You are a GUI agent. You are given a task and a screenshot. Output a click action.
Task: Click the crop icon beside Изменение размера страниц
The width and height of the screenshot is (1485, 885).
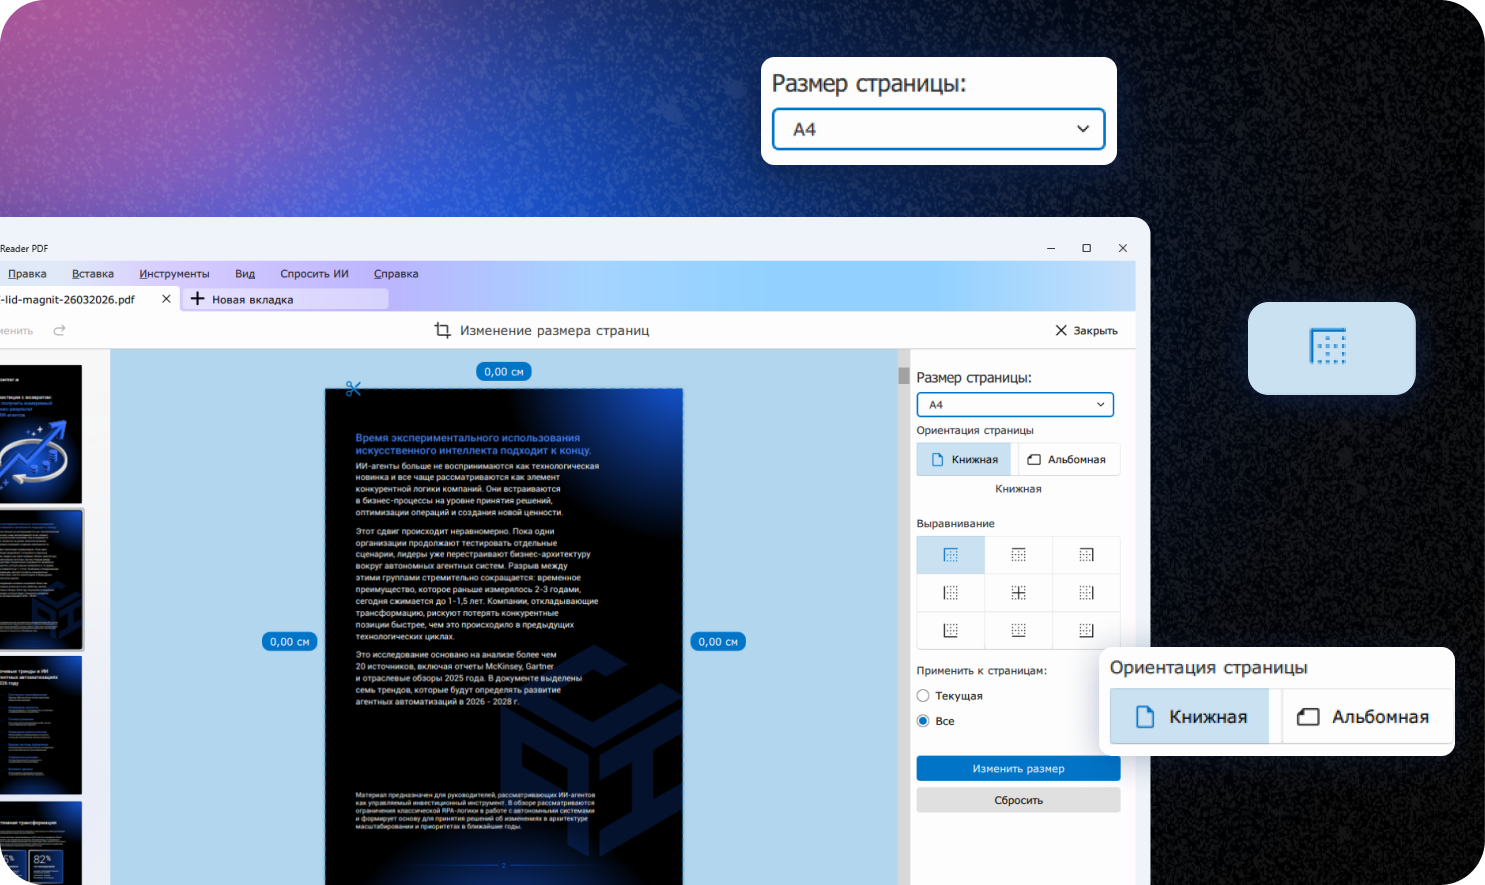pyautogui.click(x=442, y=330)
